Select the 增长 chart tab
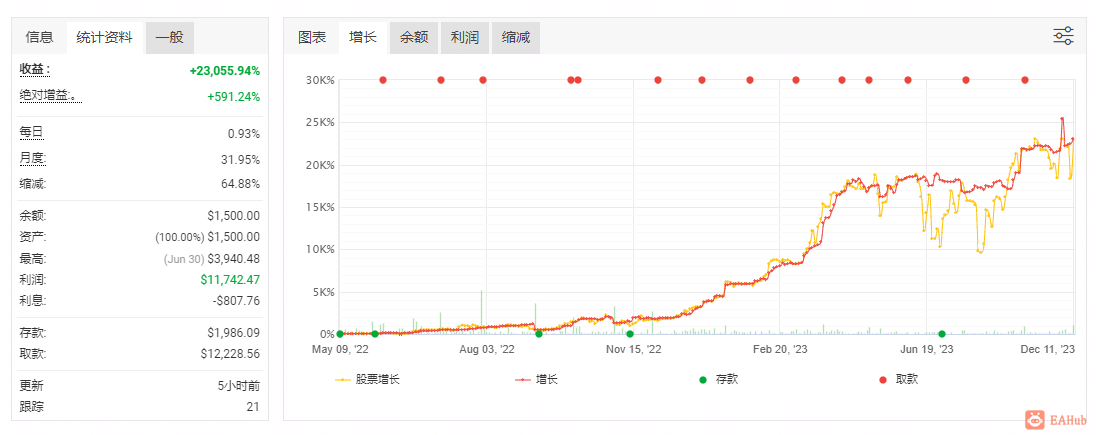The width and height of the screenshot is (1096, 435). 363,38
